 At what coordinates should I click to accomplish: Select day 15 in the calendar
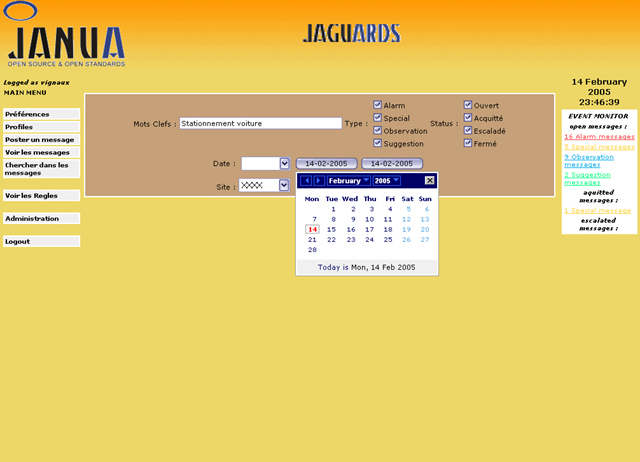coord(331,229)
